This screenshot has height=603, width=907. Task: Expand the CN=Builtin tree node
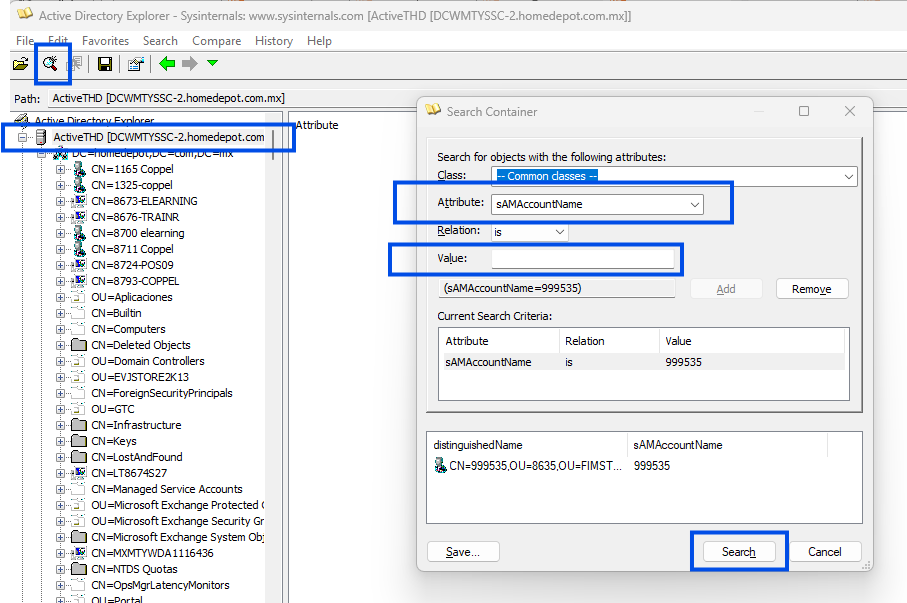pyautogui.click(x=60, y=313)
